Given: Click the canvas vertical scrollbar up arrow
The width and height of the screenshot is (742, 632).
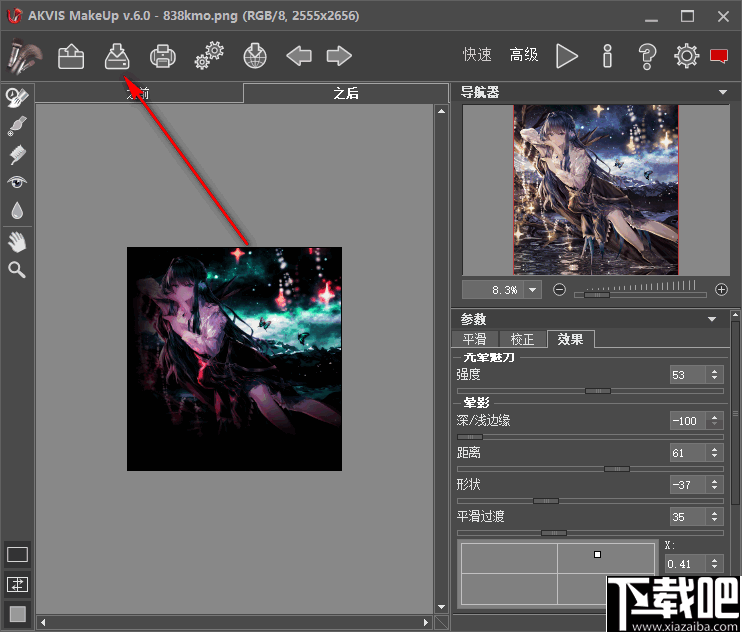Looking at the screenshot, I should coord(441,111).
